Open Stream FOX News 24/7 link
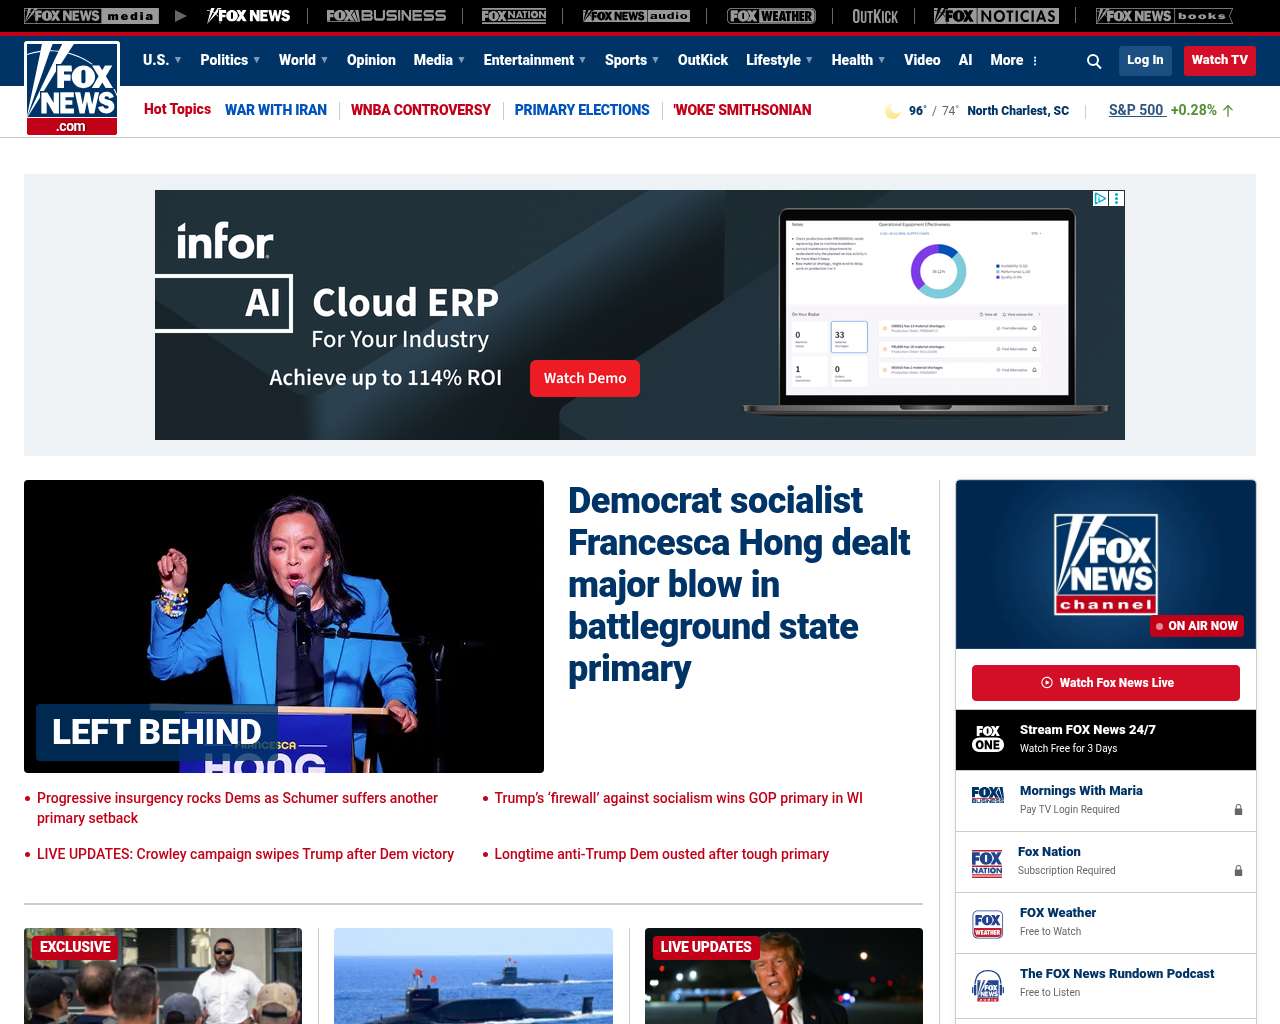This screenshot has width=1280, height=1024. click(1087, 730)
